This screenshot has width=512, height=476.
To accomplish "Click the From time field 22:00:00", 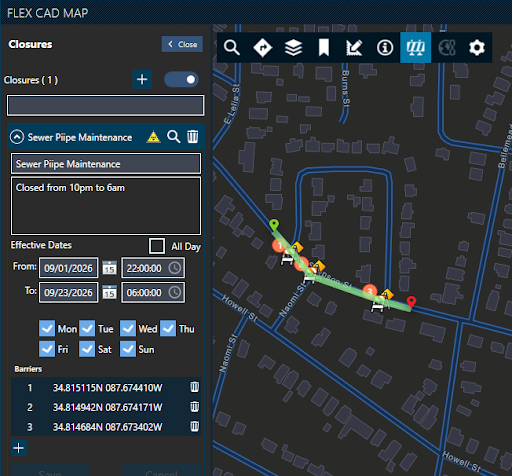I will [153, 268].
